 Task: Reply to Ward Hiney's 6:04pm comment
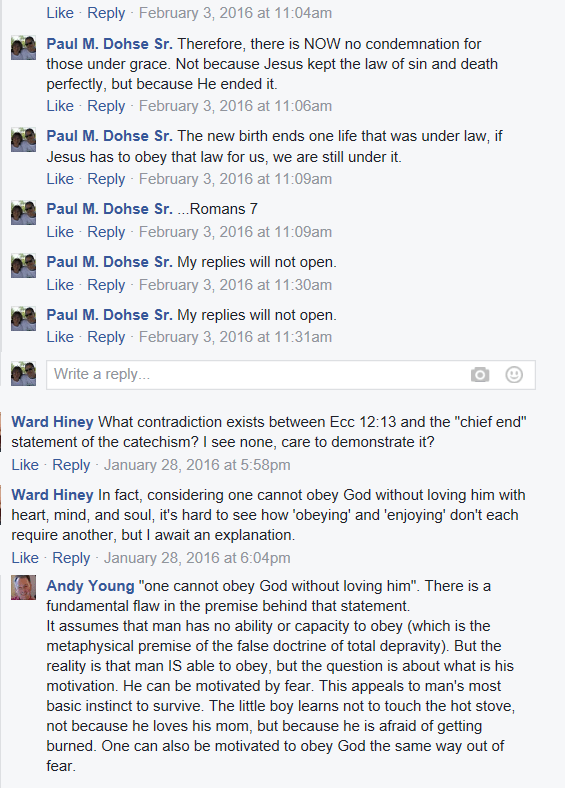point(71,558)
